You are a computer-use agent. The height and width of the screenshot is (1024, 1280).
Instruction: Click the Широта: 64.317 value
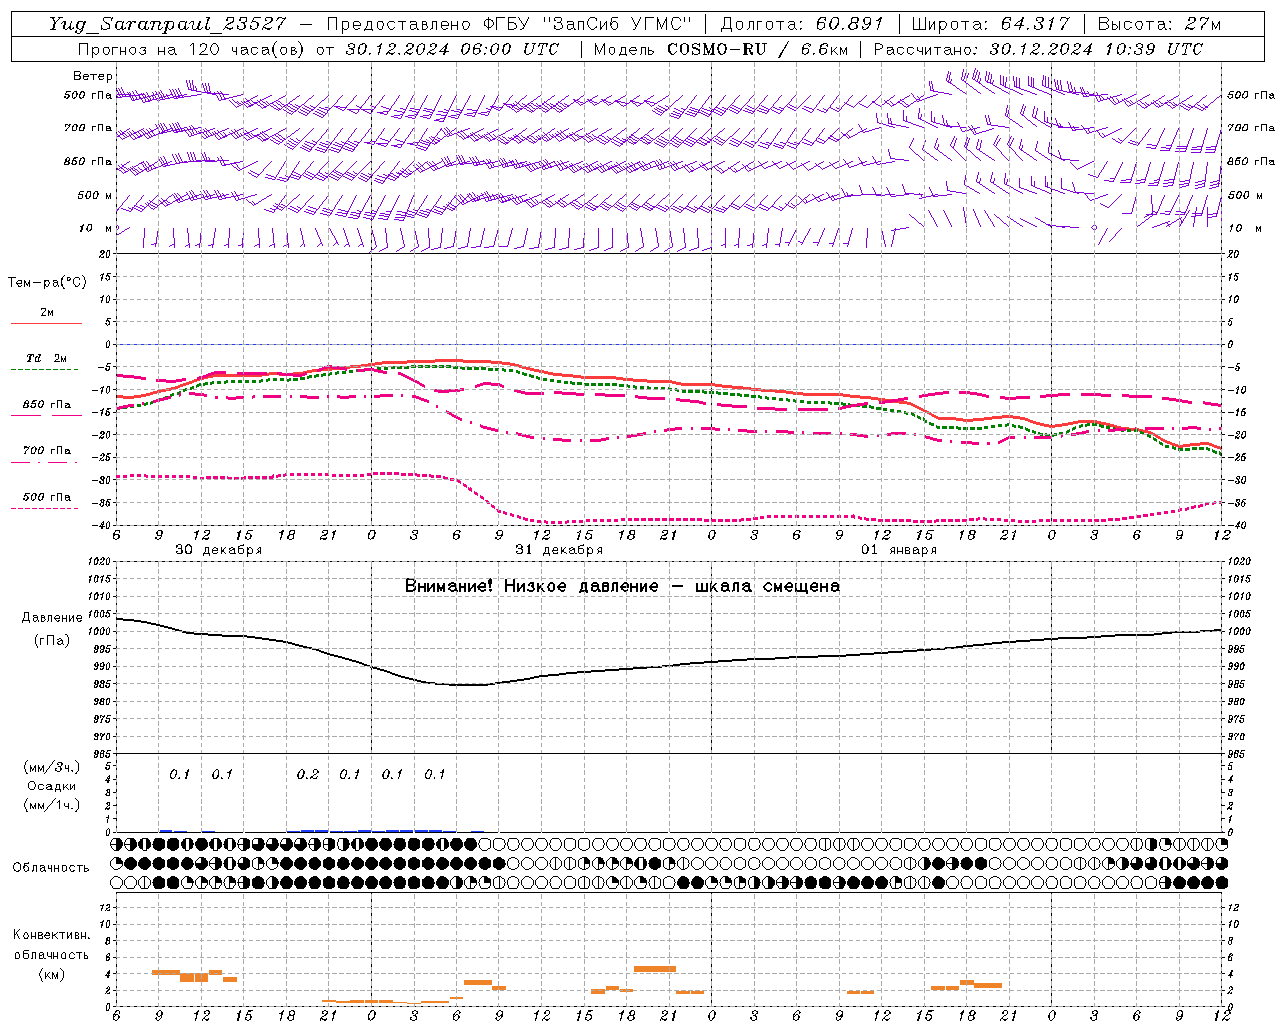[990, 24]
